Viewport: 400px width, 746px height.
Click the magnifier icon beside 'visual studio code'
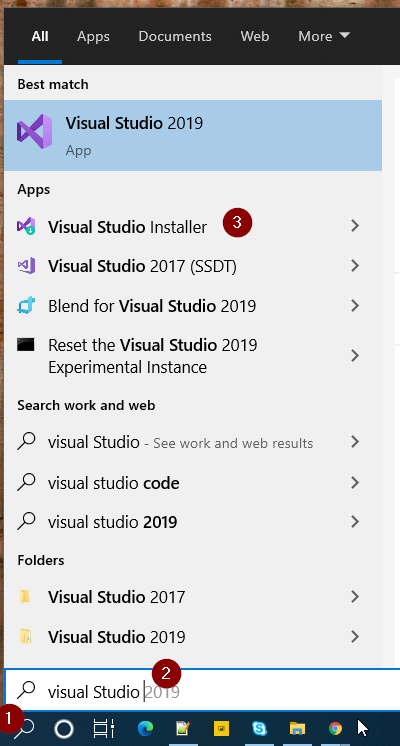click(26, 482)
